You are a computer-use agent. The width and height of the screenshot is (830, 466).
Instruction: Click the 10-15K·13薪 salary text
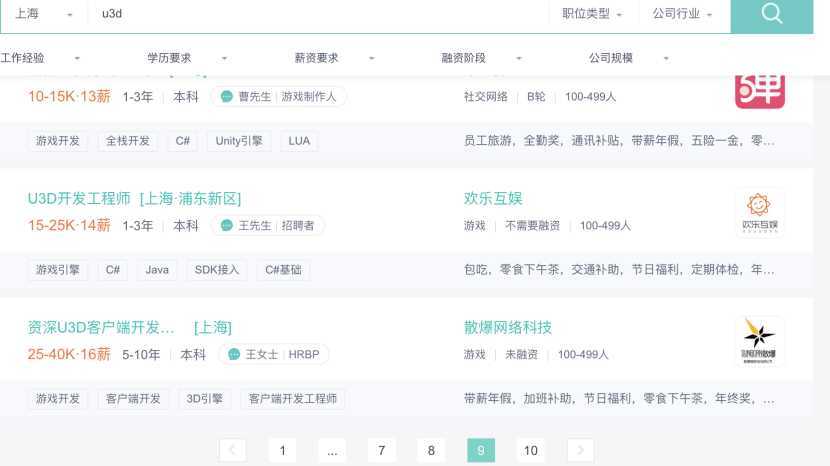[x=69, y=96]
